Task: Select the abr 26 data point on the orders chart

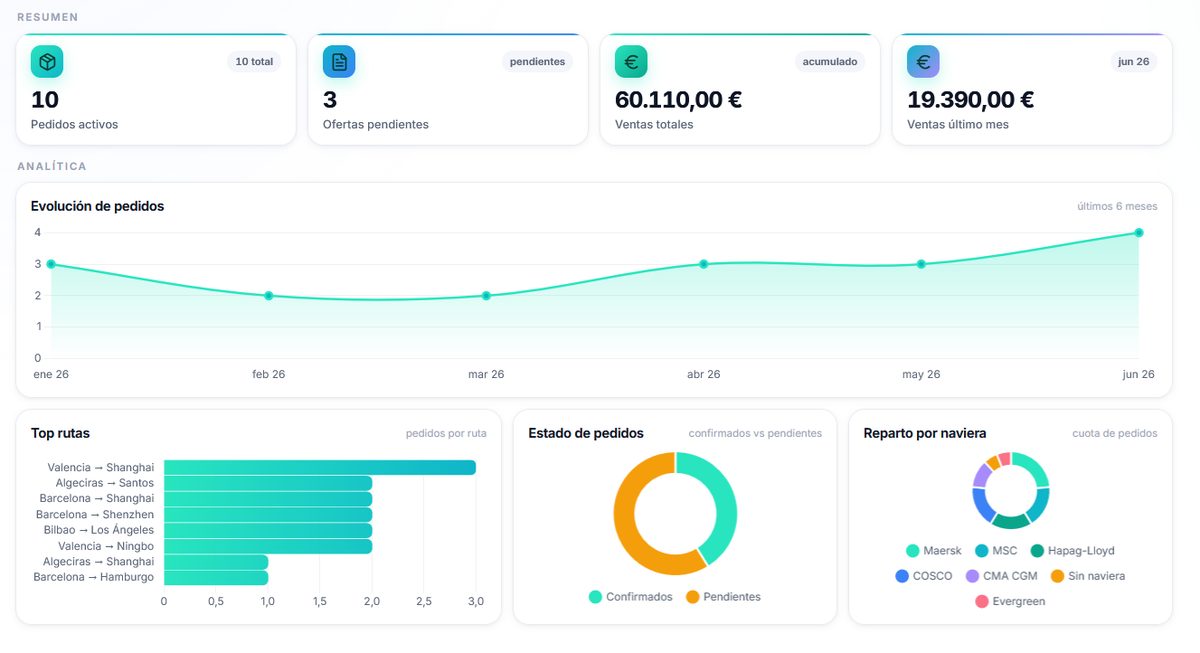Action: coord(703,264)
